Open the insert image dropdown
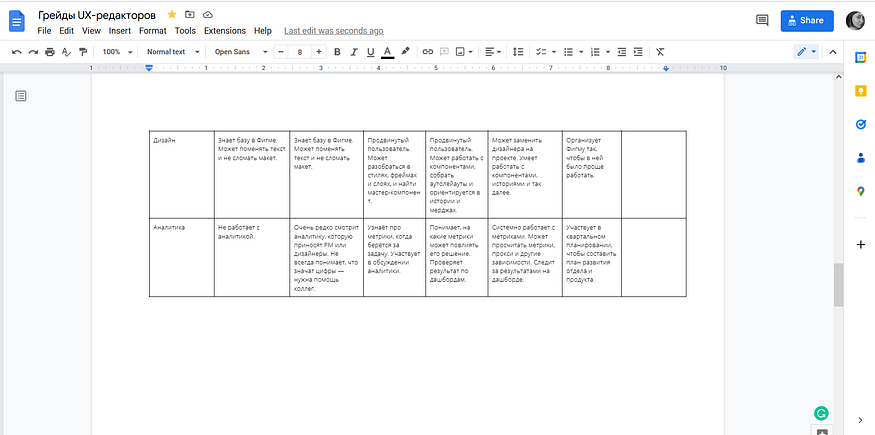The height and width of the screenshot is (435, 875). point(464,52)
